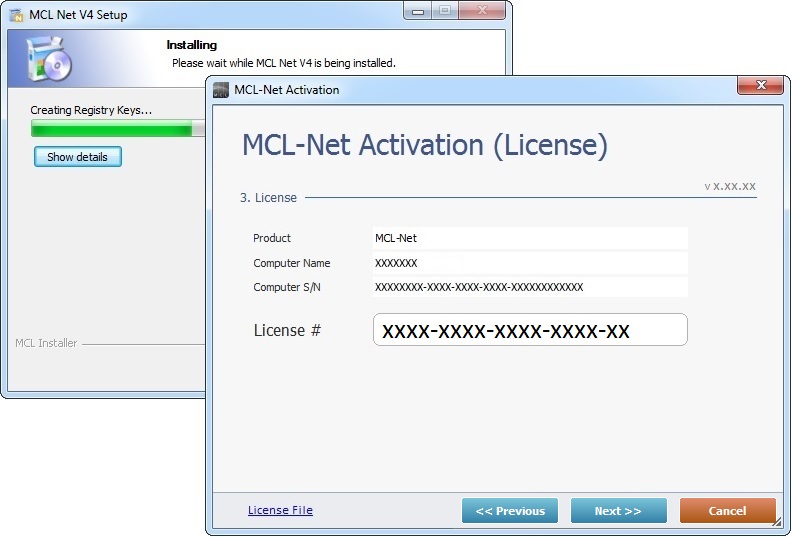Click the 'Product' label
This screenshot has height=538, width=792.
[x=272, y=238]
